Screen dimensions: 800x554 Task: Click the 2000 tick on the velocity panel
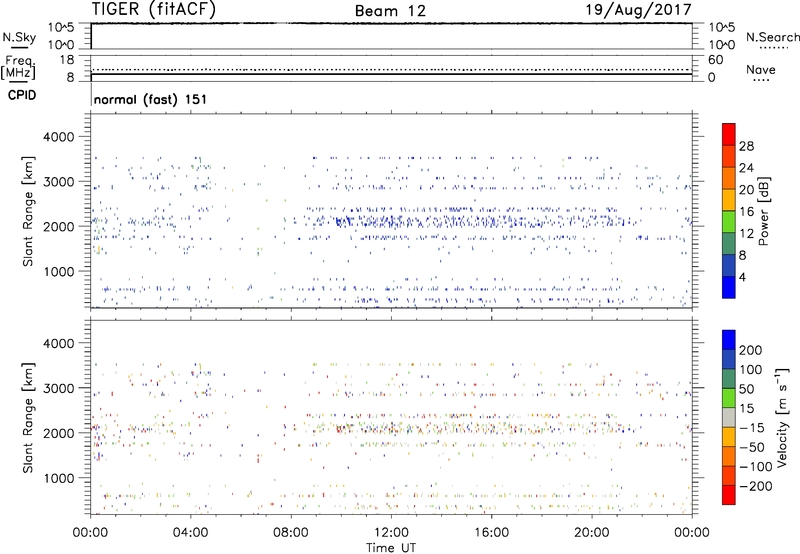pos(59,433)
